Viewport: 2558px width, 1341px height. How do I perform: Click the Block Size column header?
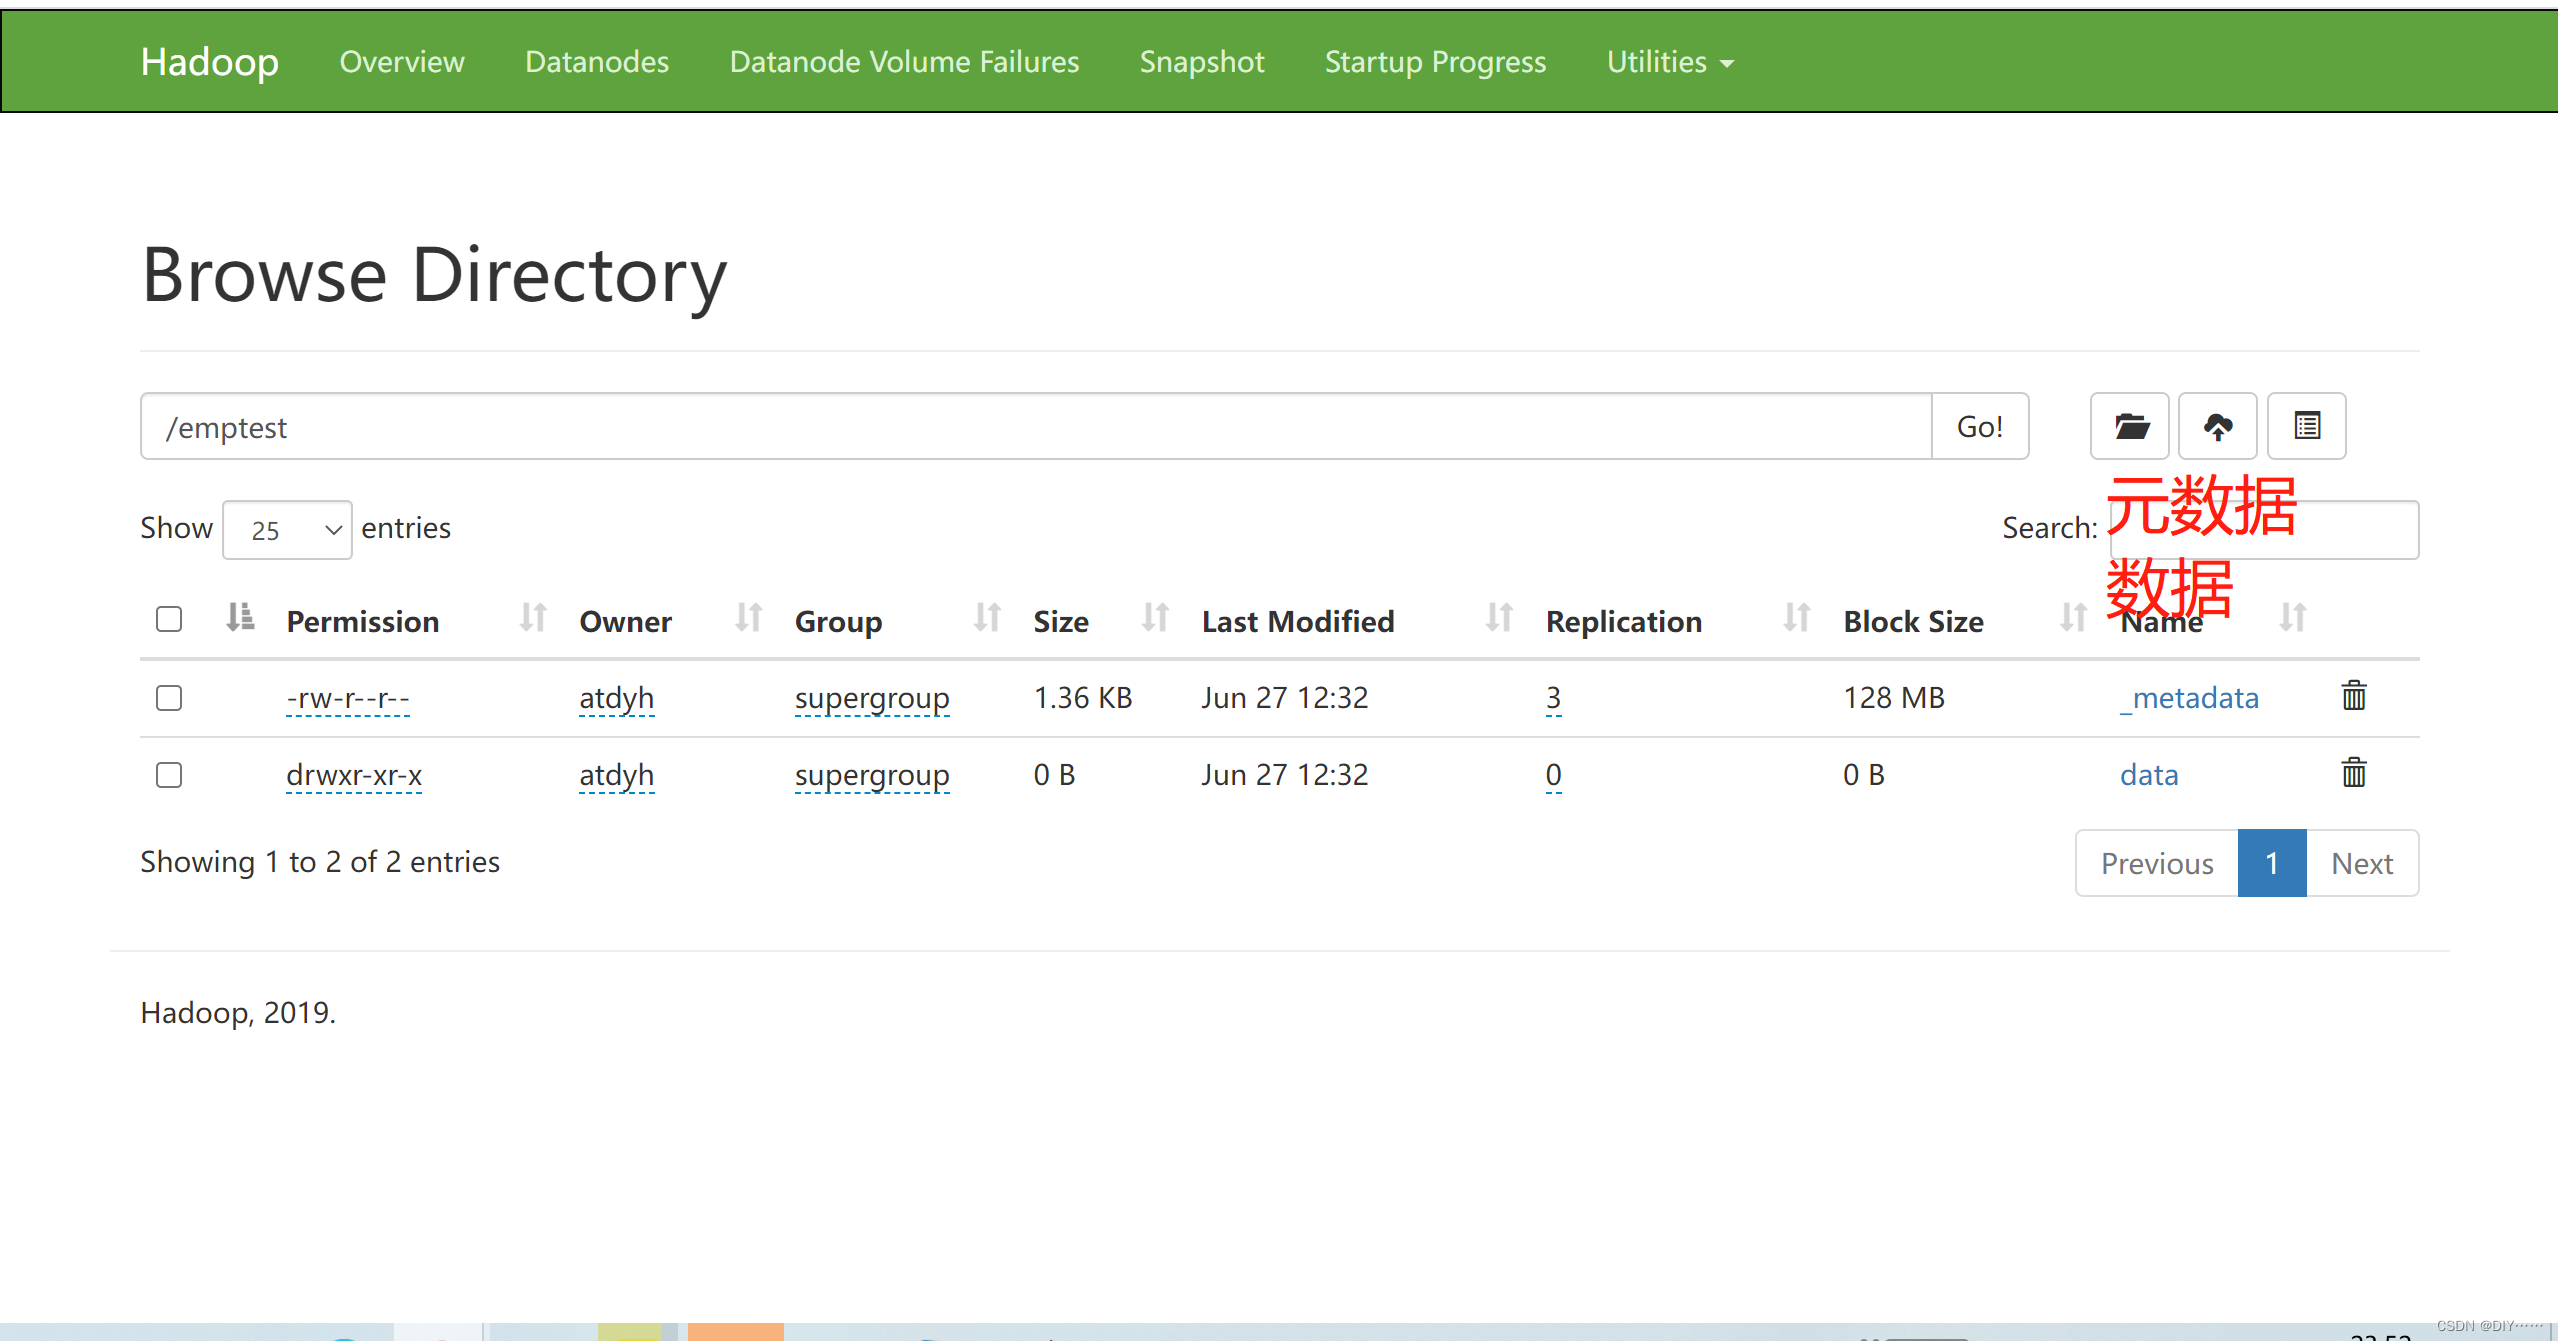pyautogui.click(x=1913, y=622)
